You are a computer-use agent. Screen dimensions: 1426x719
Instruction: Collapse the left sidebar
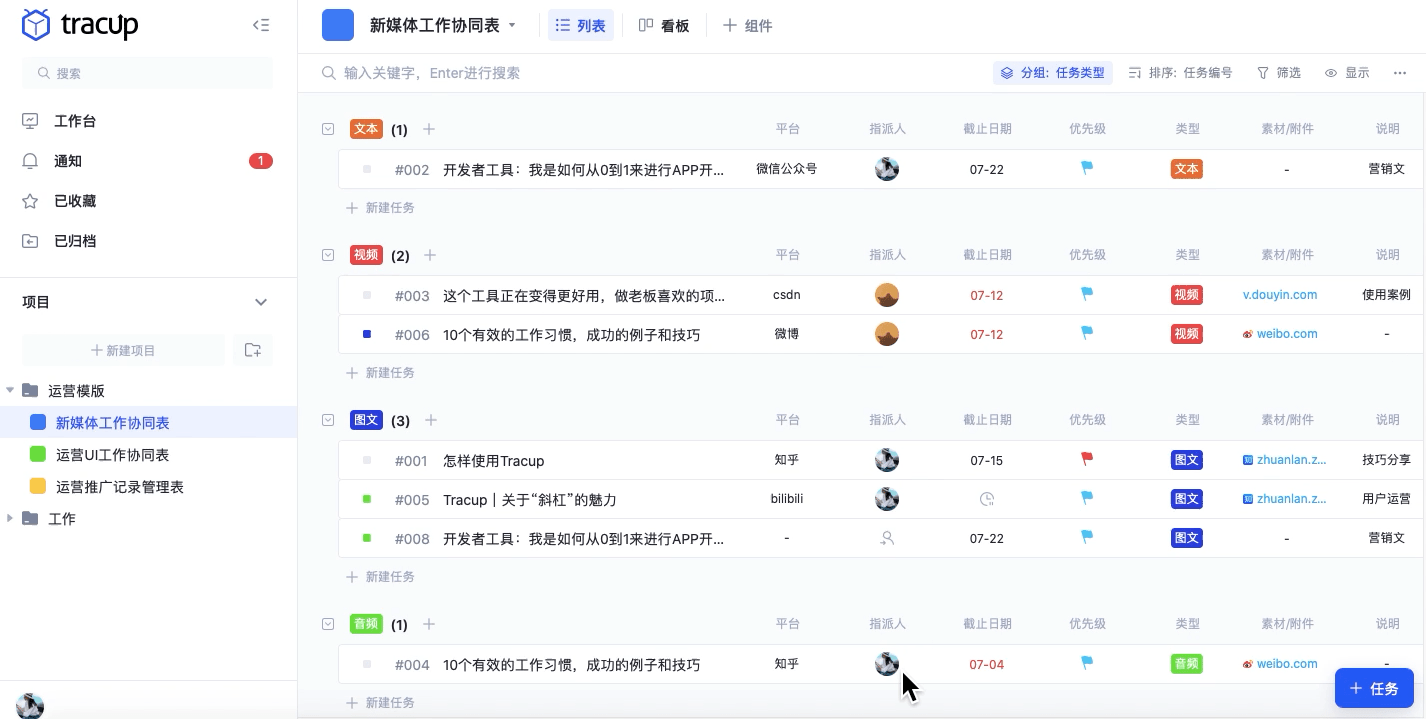261,25
